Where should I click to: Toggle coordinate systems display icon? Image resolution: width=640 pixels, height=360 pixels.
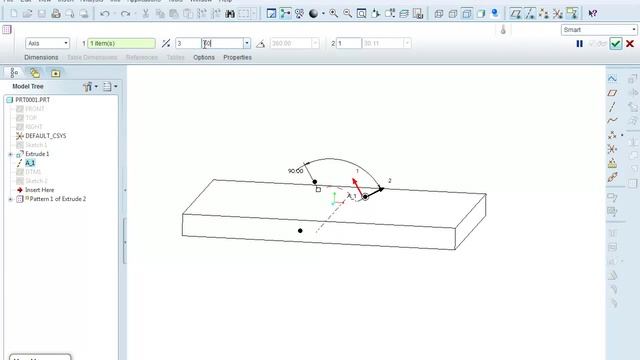[x=558, y=14]
